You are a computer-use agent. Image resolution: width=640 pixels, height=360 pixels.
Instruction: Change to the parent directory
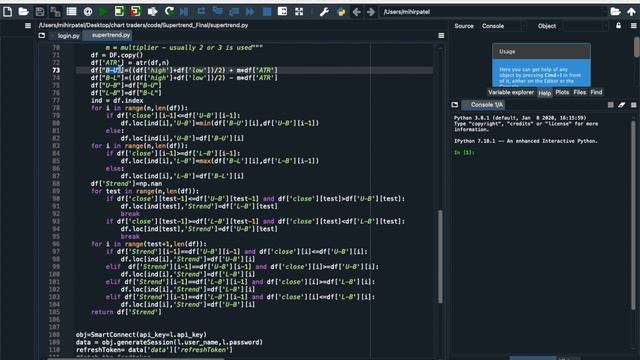[x=631, y=12]
